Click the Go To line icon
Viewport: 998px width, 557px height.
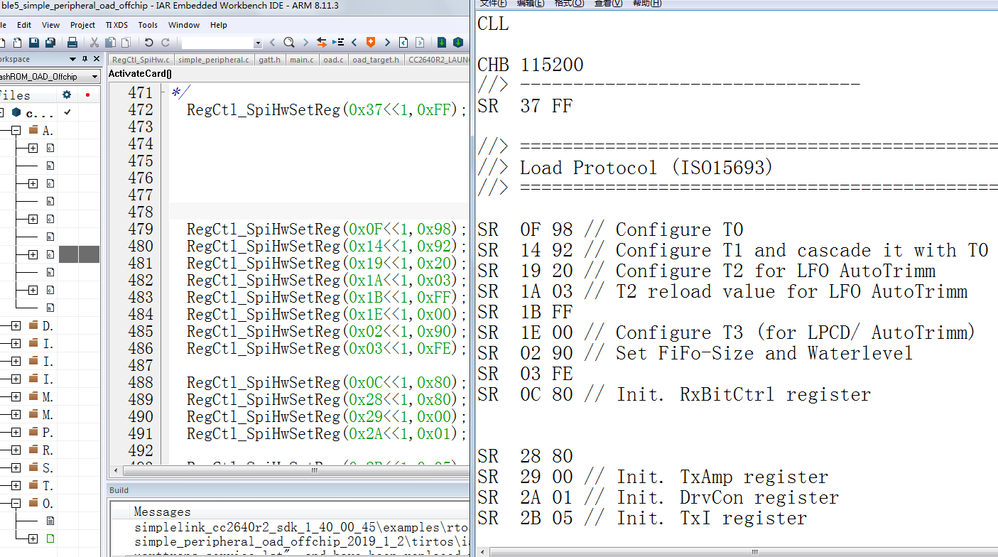[338, 43]
